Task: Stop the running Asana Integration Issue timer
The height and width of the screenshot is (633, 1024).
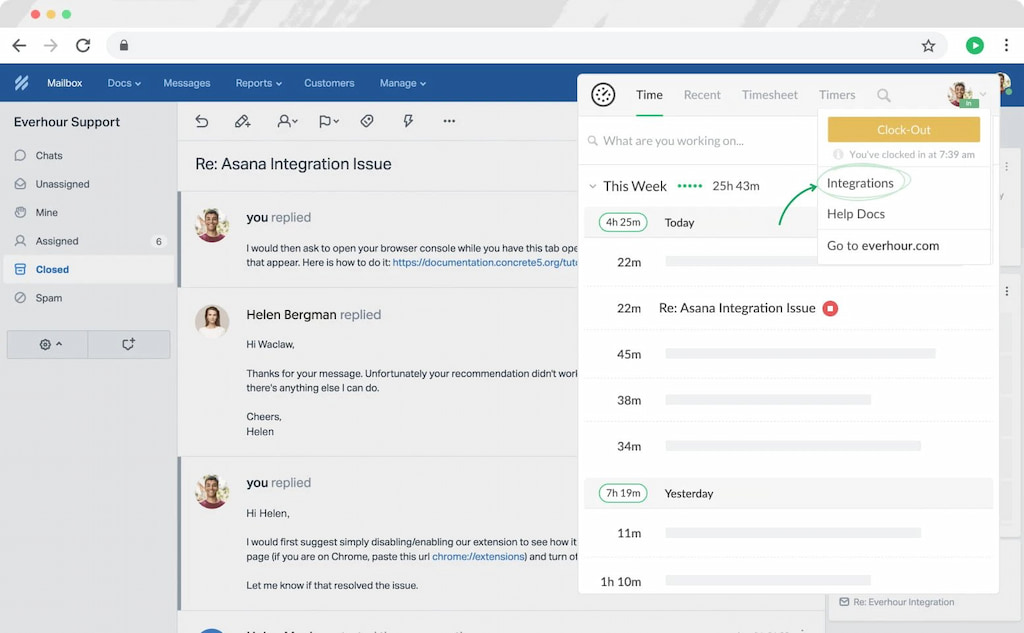Action: [x=830, y=308]
